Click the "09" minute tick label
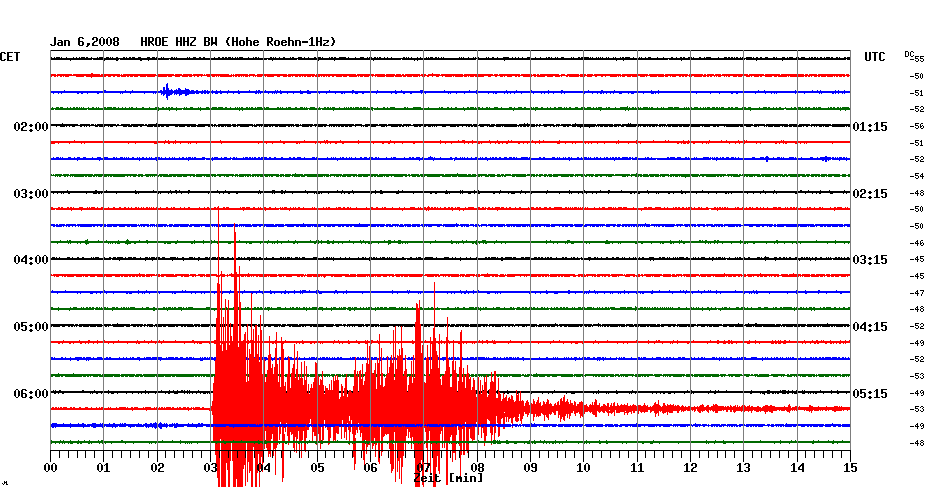The width and height of the screenshot is (930, 494). click(530, 468)
